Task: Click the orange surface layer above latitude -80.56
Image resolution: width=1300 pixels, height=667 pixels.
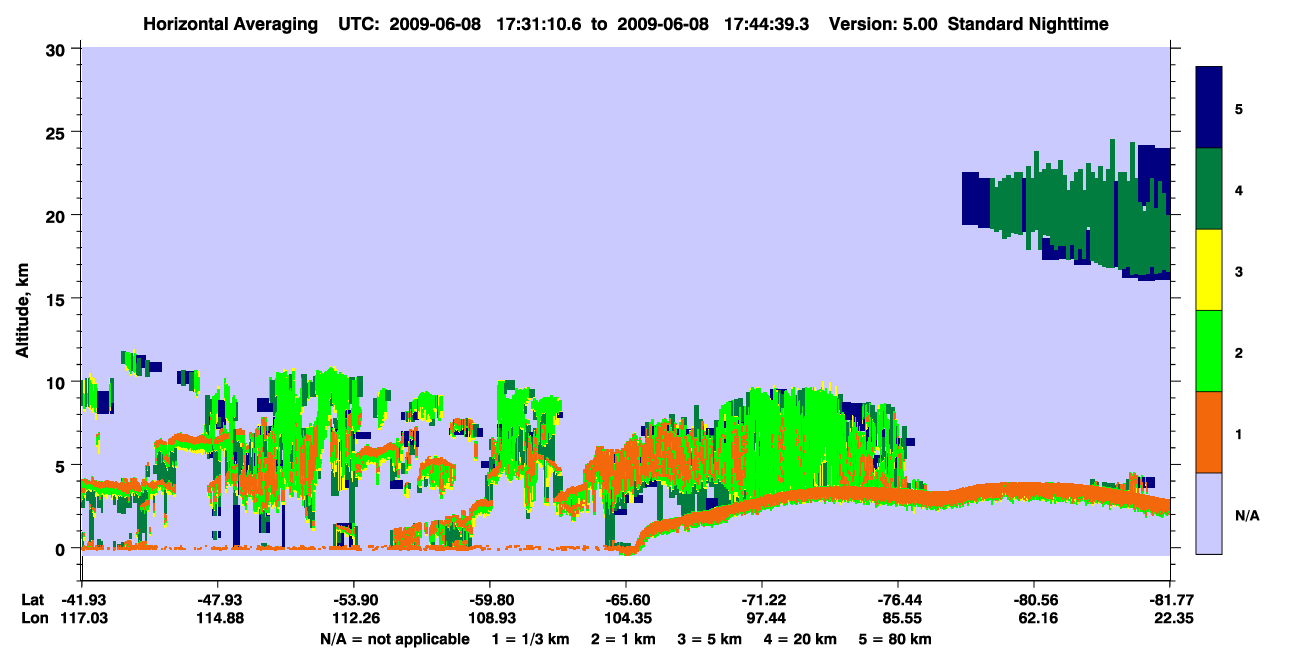Action: 1034,490
